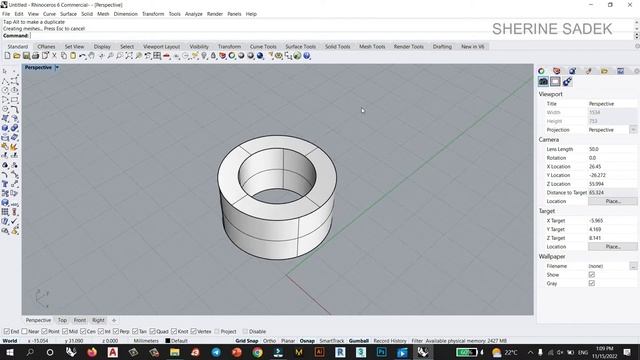The height and width of the screenshot is (360, 640).
Task: Toggle Ortho in status bar
Action: (x=269, y=341)
